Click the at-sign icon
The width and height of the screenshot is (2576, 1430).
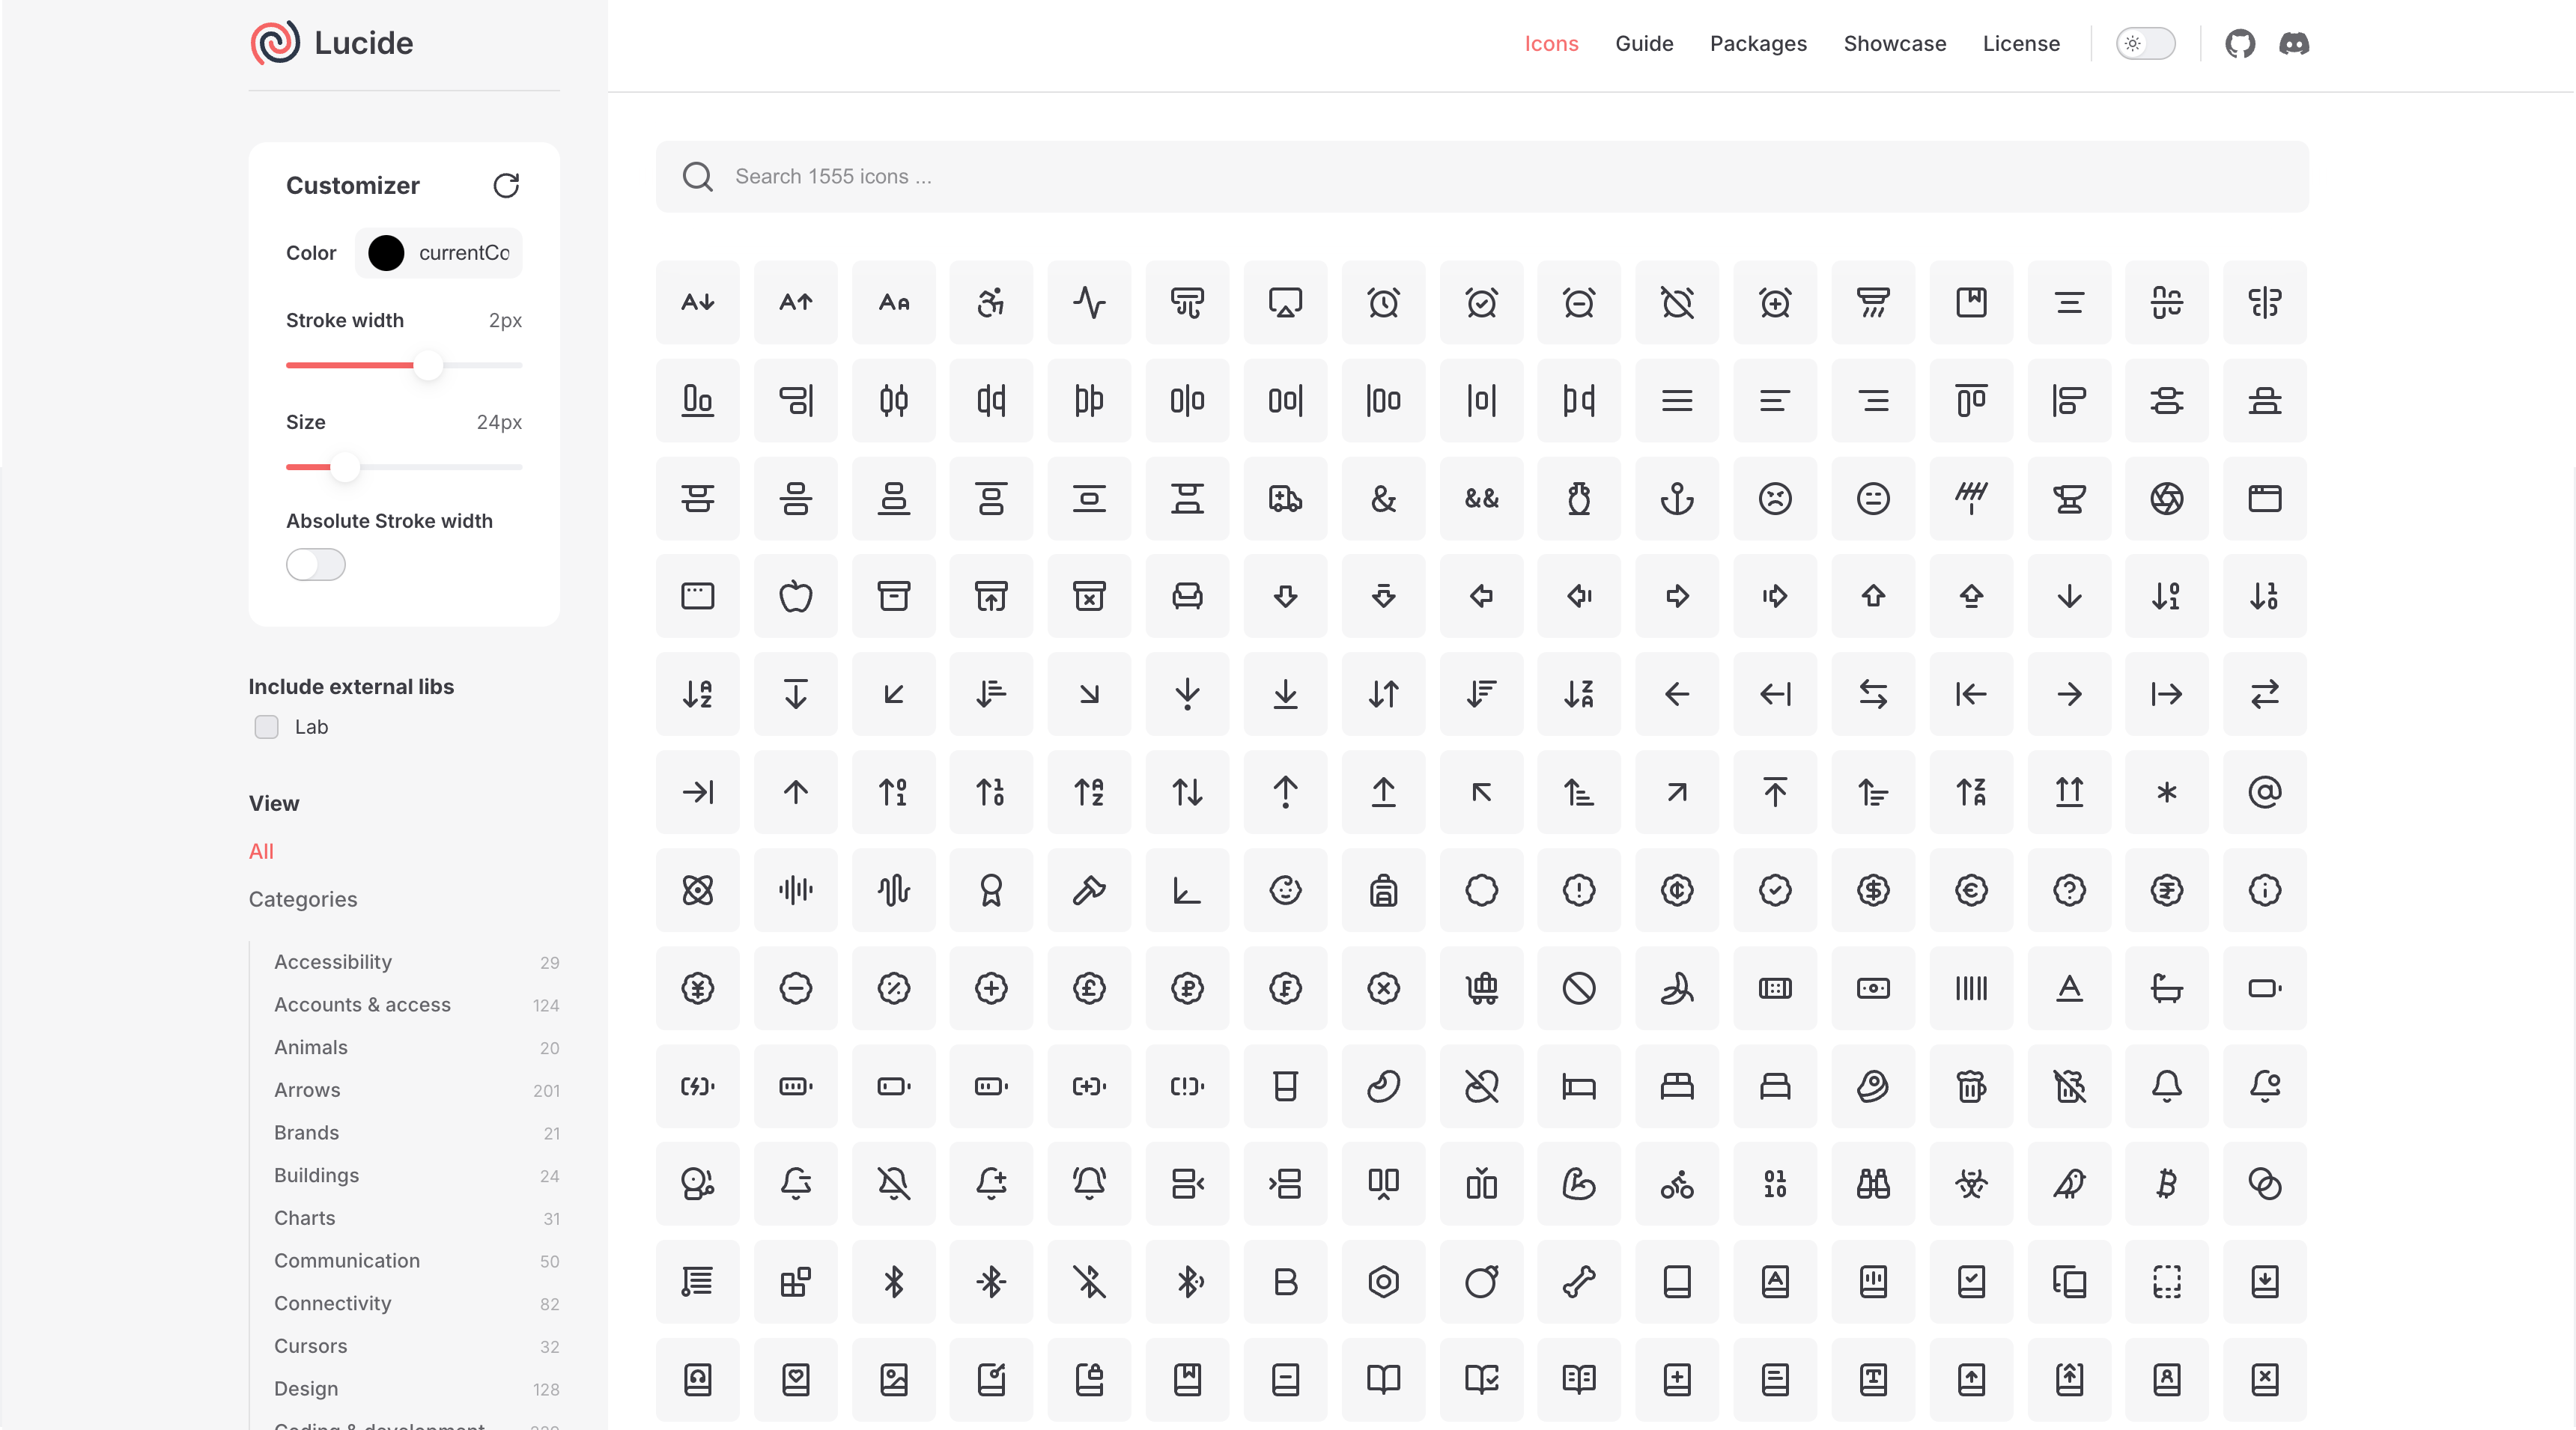[x=2265, y=792]
